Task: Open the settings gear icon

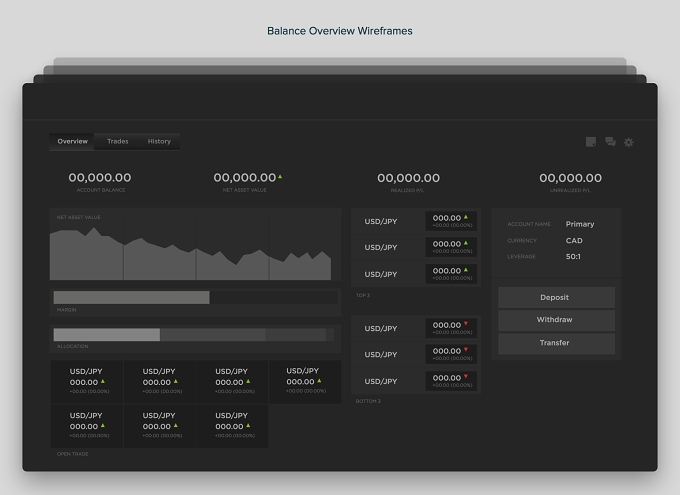Action: 629,142
